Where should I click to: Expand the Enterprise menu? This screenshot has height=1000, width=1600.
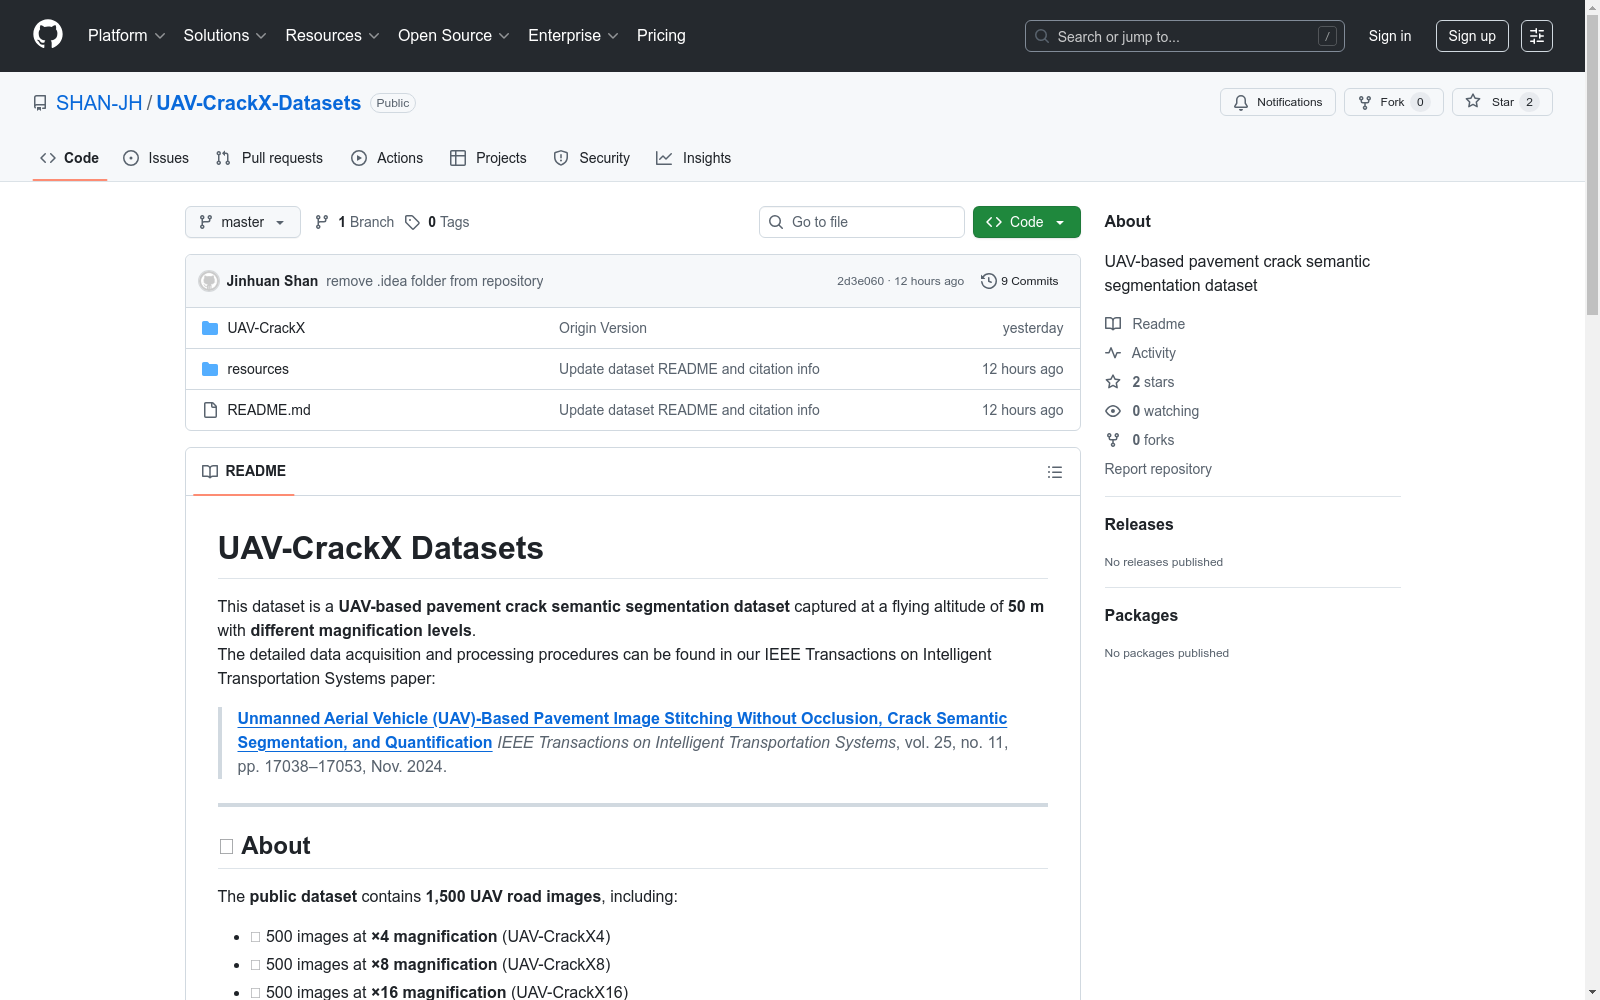(x=573, y=36)
